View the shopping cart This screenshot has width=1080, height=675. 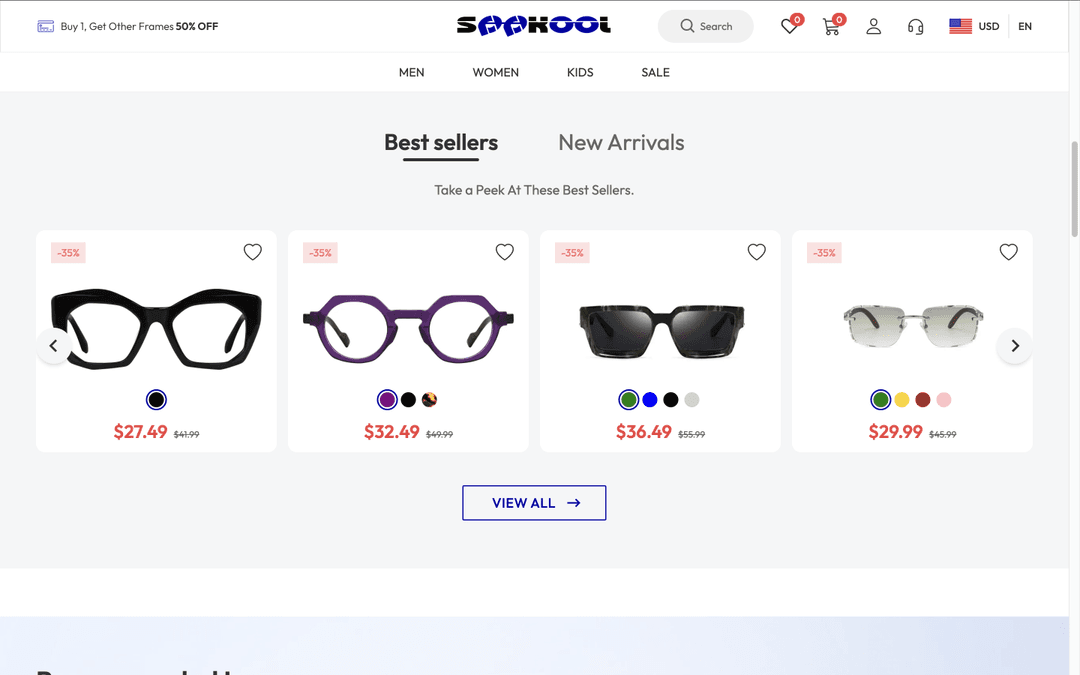[831, 27]
